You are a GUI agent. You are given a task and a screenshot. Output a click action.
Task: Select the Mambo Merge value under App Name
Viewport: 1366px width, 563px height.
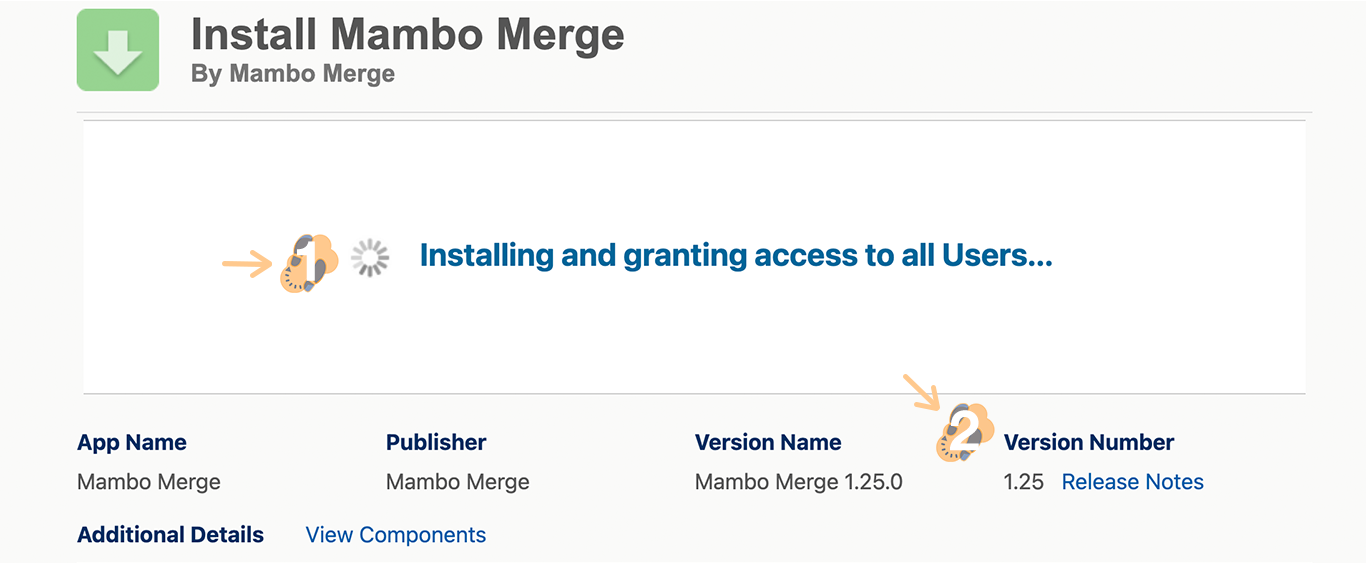click(x=149, y=482)
